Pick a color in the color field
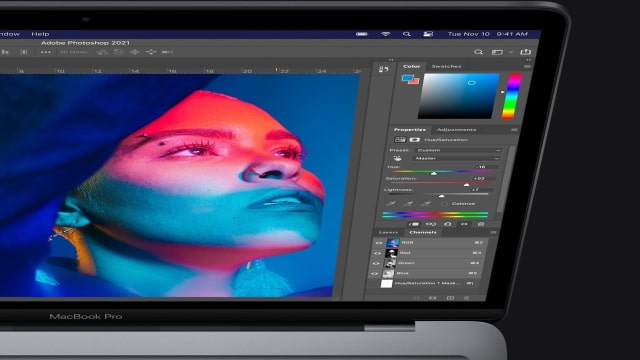The image size is (640, 360). (458, 96)
